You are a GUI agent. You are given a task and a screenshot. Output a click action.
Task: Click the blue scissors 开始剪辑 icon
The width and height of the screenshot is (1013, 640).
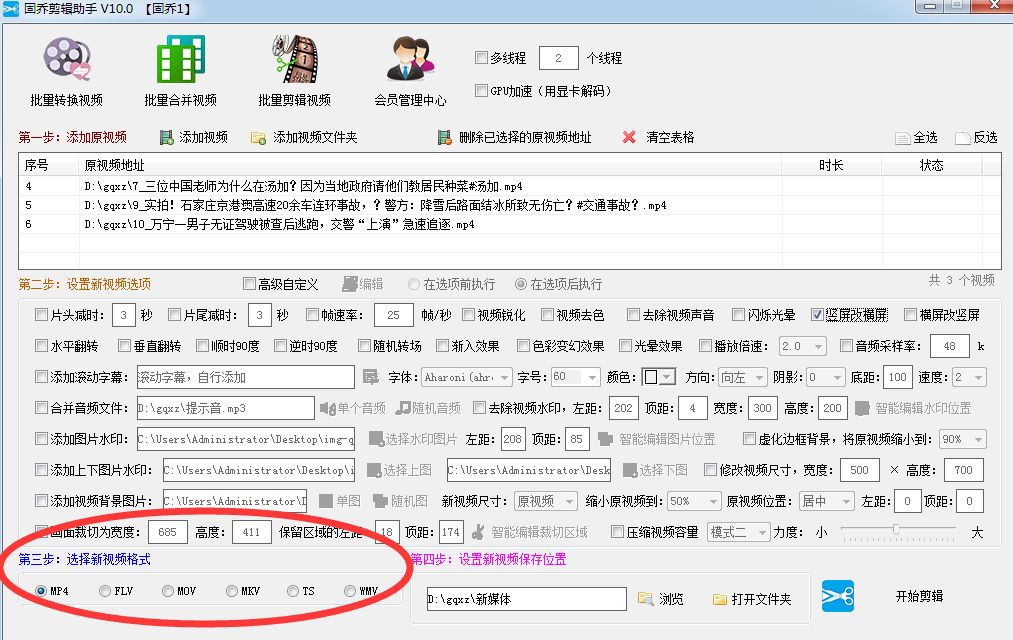point(838,596)
